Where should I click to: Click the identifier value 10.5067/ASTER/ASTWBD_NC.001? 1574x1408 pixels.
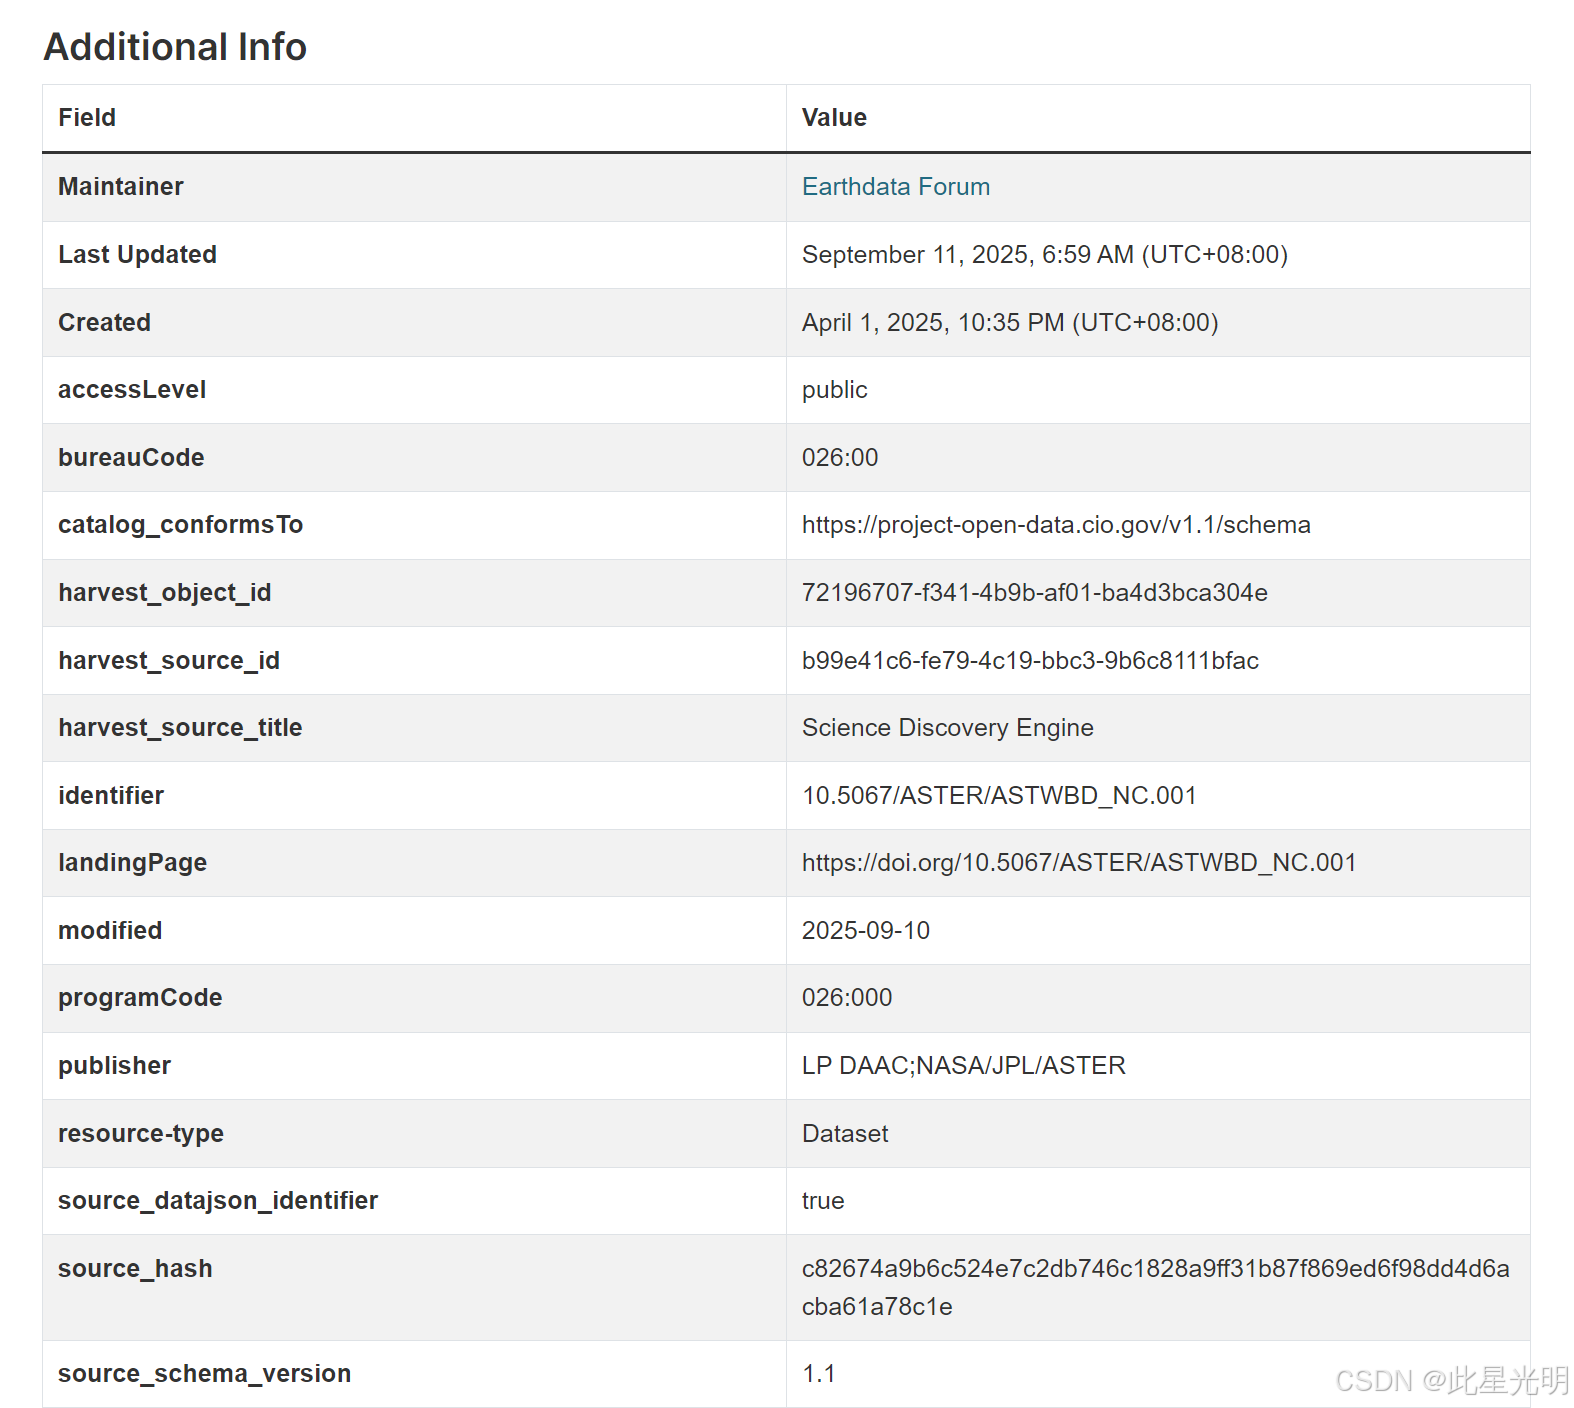998,796
